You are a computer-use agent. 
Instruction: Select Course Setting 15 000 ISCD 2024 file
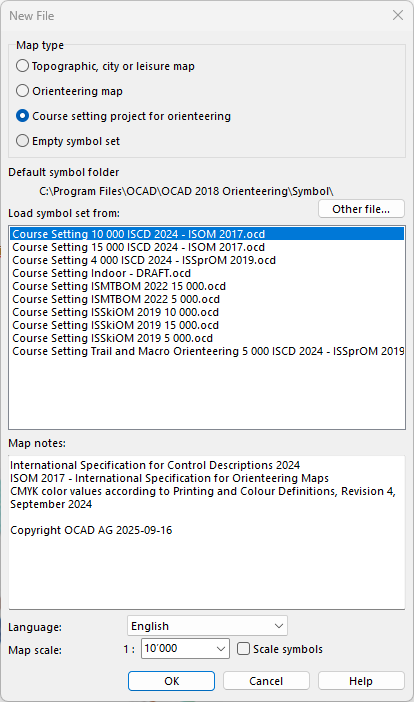pos(207,247)
